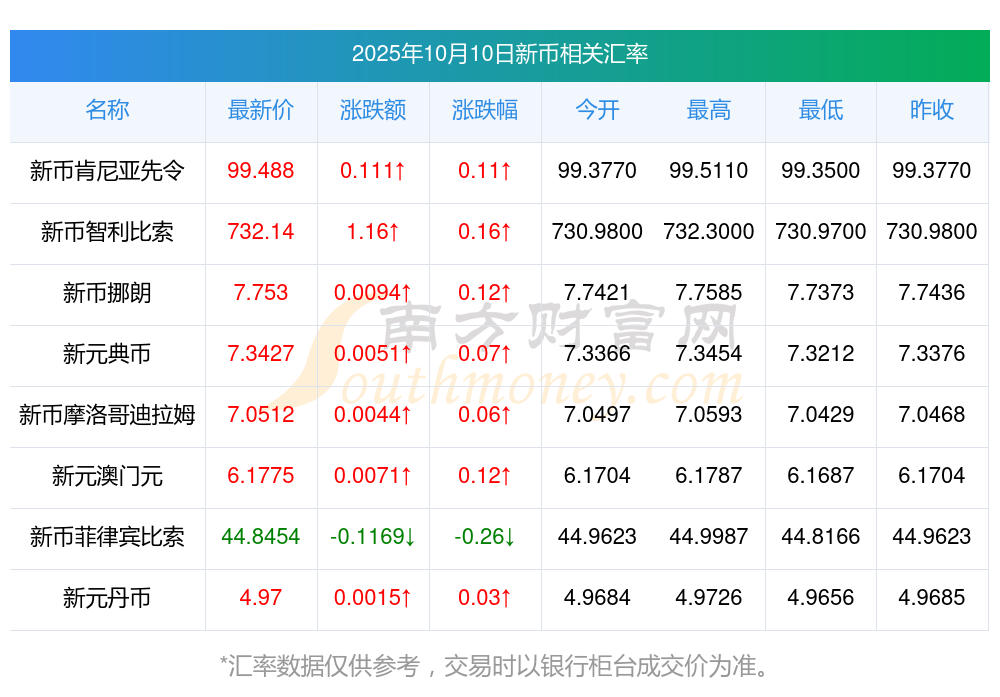1000x697 pixels.
Task: Select the 新币菲律宾比索 row
Action: click(x=107, y=538)
